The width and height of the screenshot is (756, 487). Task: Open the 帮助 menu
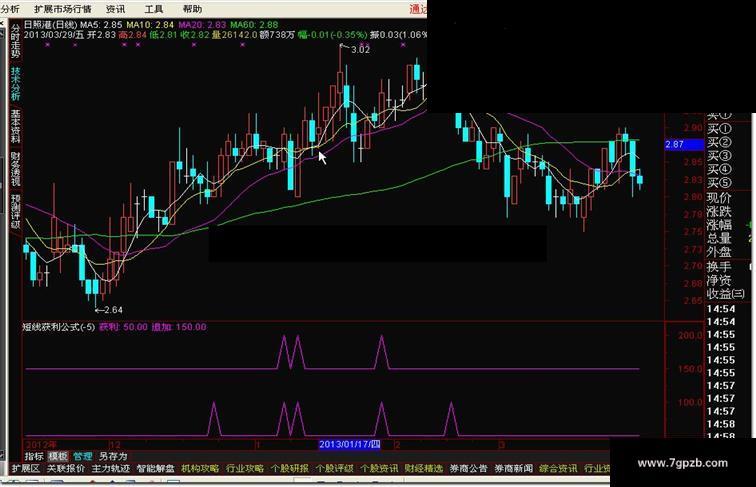[x=192, y=9]
